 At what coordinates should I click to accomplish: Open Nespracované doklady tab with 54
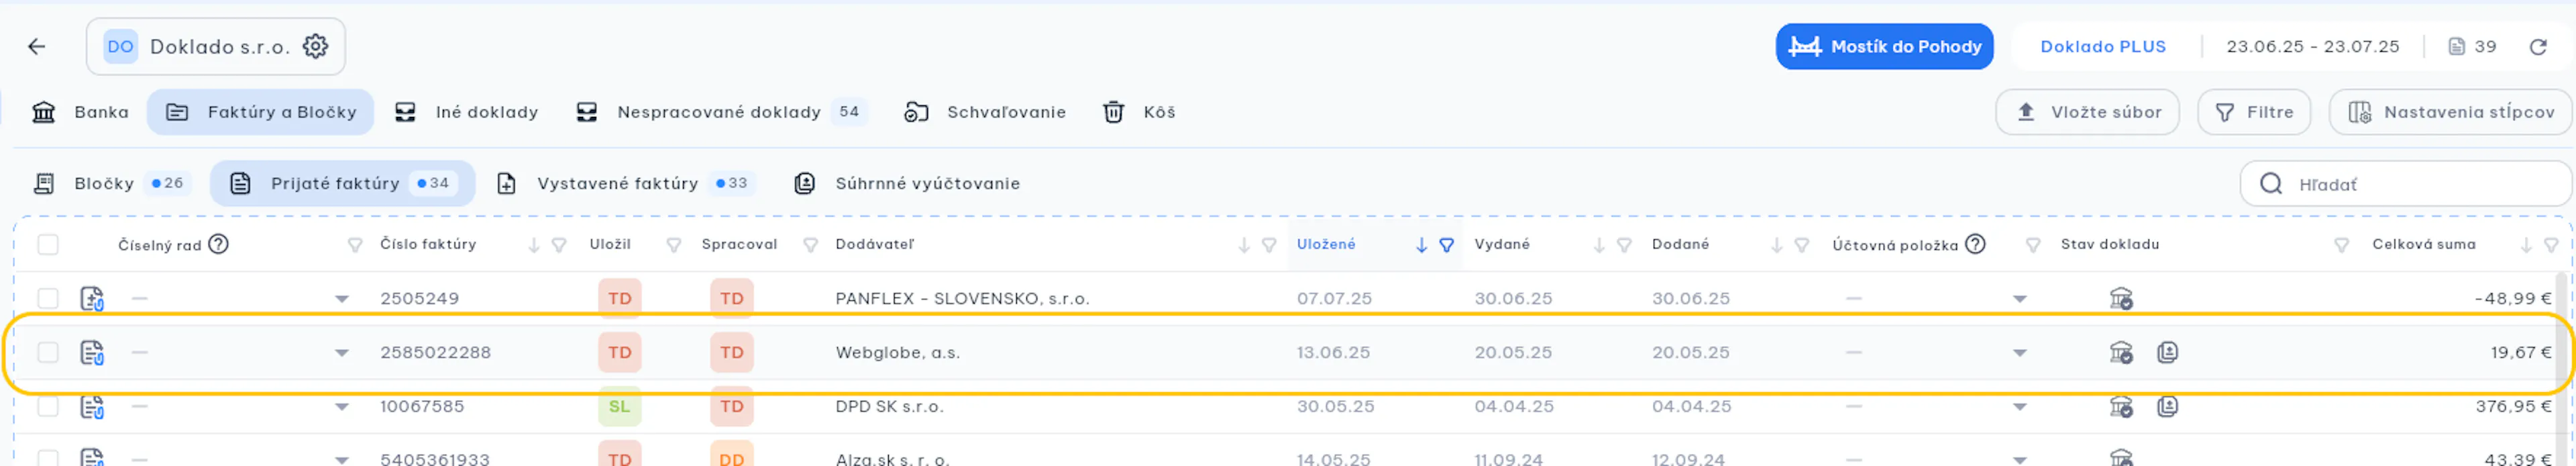(721, 112)
